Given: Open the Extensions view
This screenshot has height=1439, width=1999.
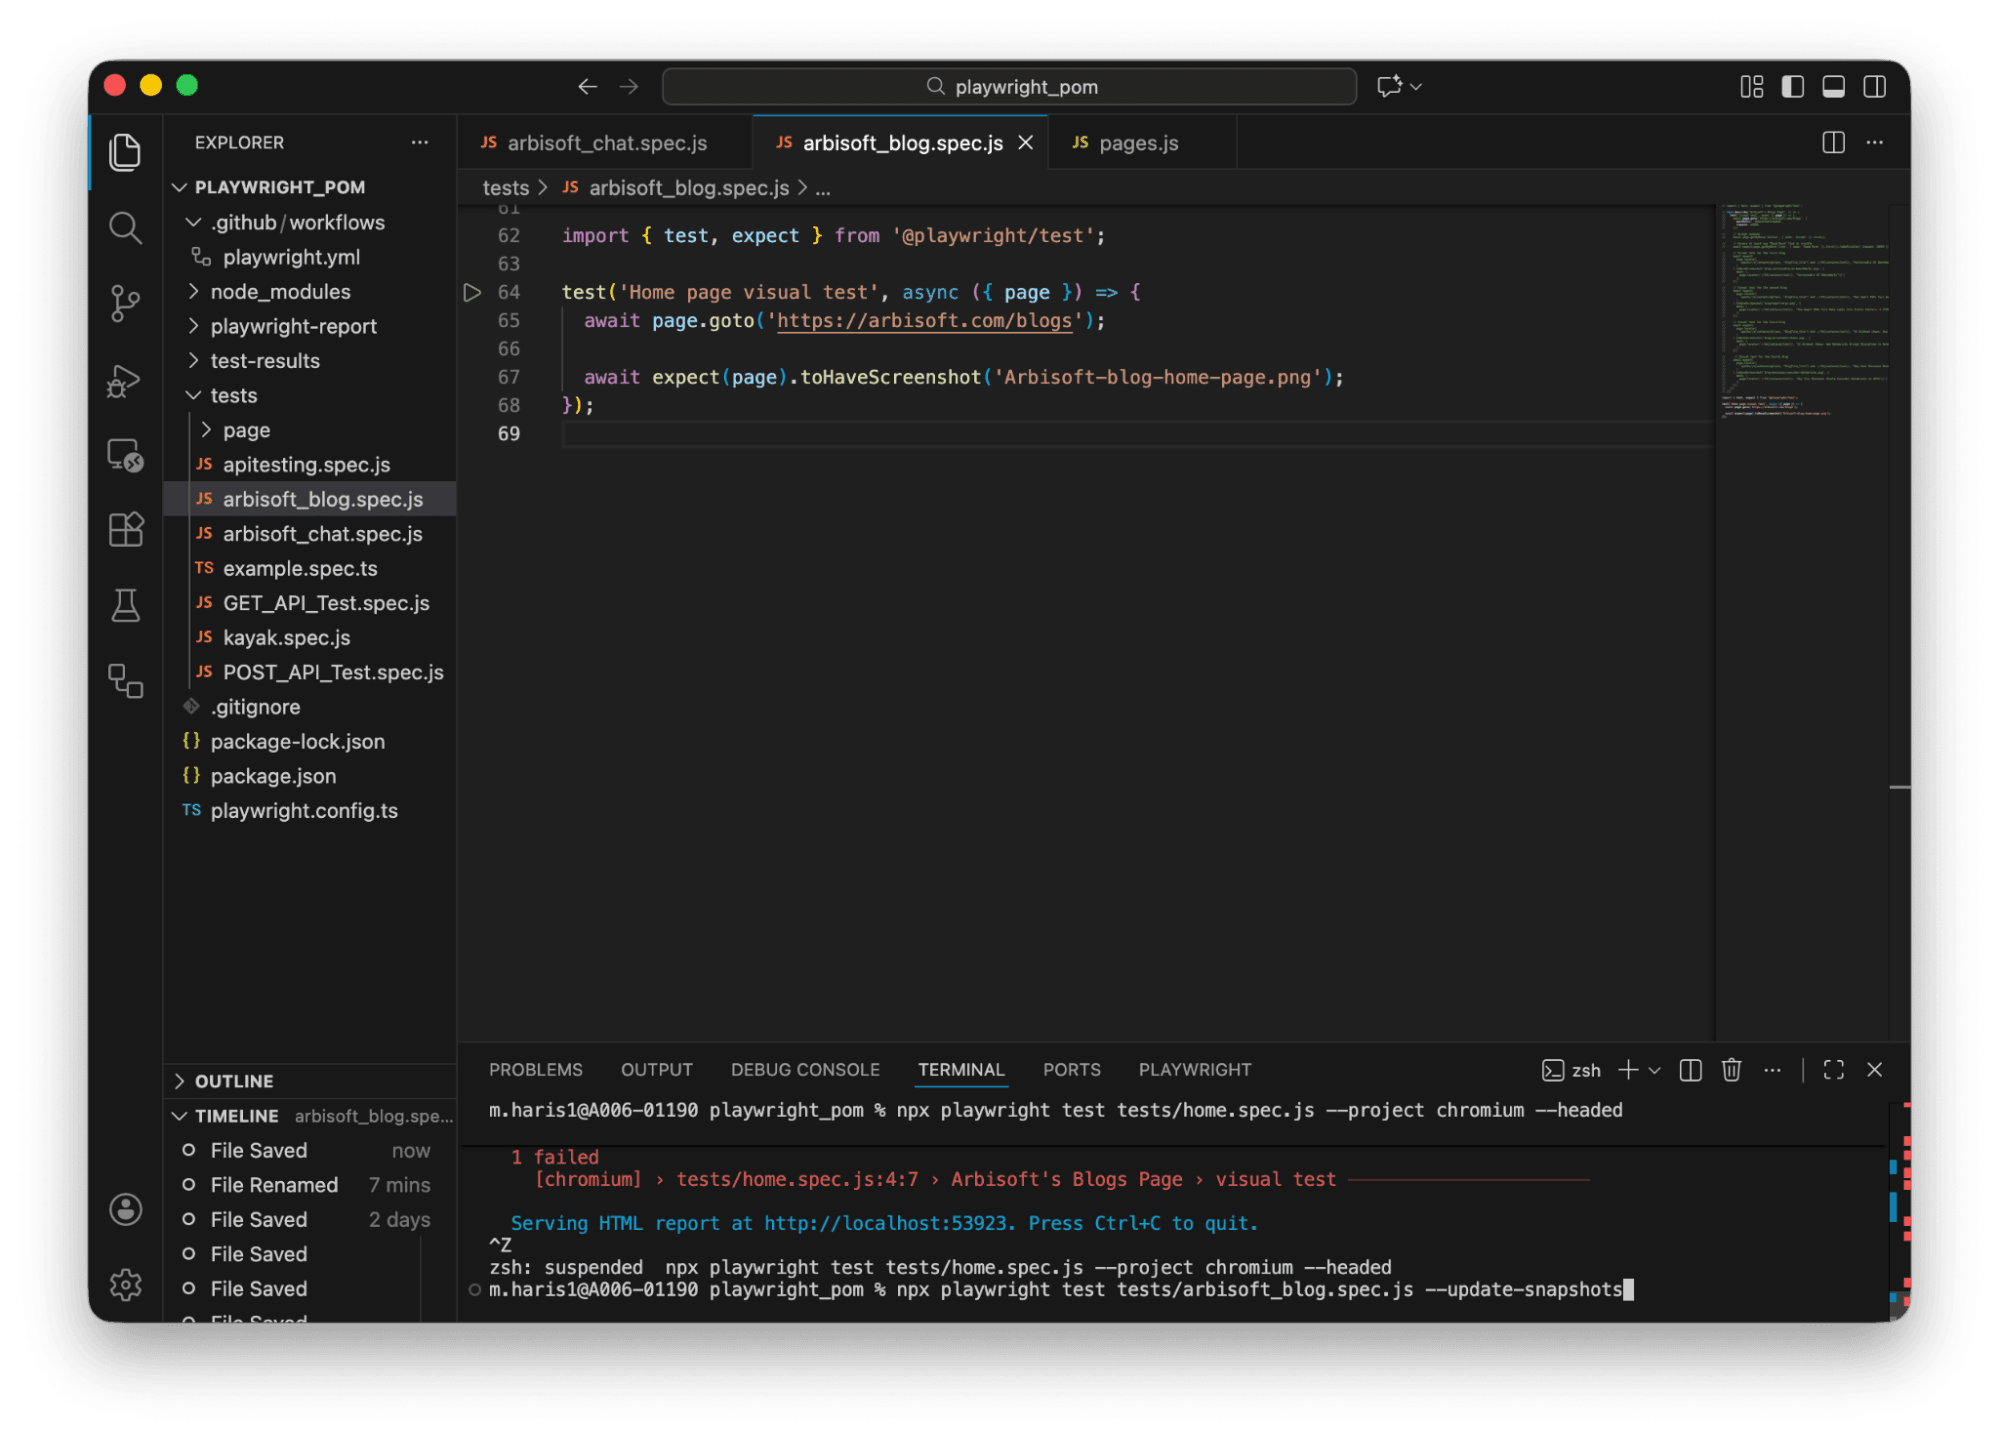Looking at the screenshot, I should 125,529.
